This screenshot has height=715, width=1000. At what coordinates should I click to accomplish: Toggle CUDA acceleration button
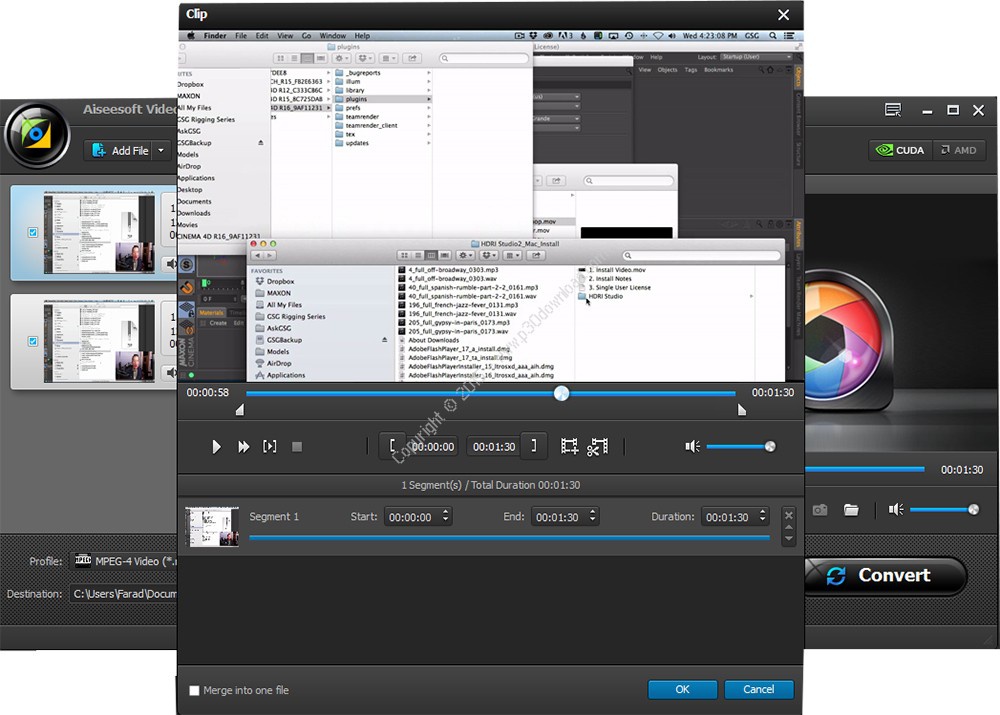click(900, 151)
